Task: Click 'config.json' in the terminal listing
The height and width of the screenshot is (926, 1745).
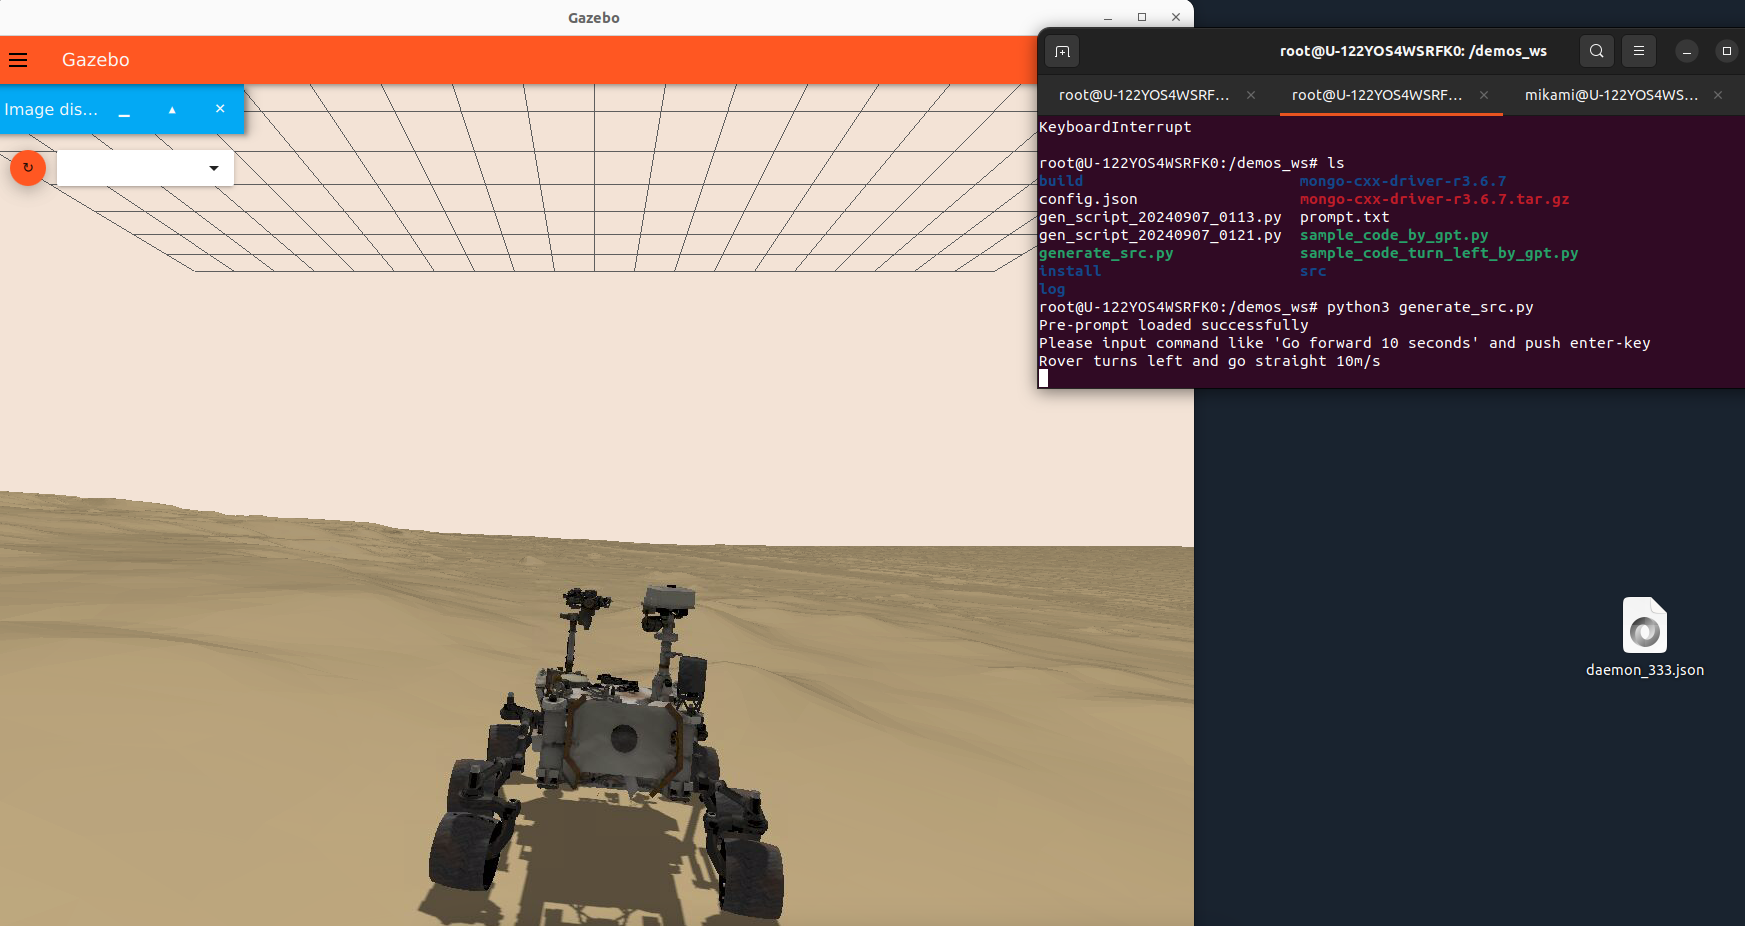Action: tap(1088, 200)
